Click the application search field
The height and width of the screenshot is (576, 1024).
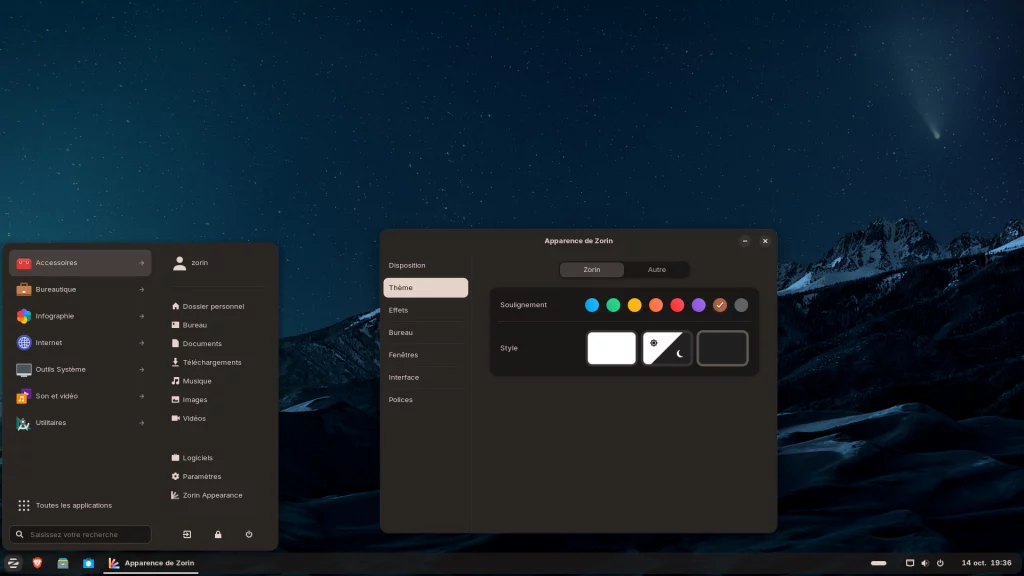(x=82, y=535)
